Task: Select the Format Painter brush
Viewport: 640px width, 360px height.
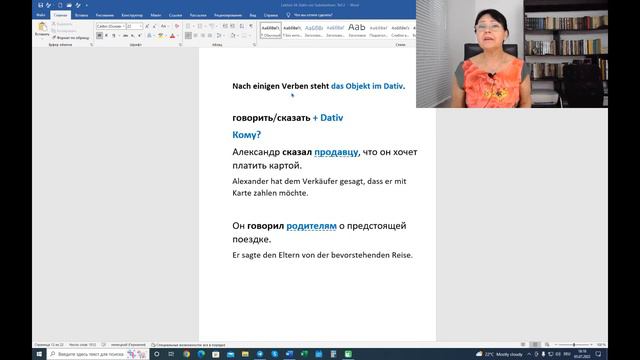Action: point(71,38)
